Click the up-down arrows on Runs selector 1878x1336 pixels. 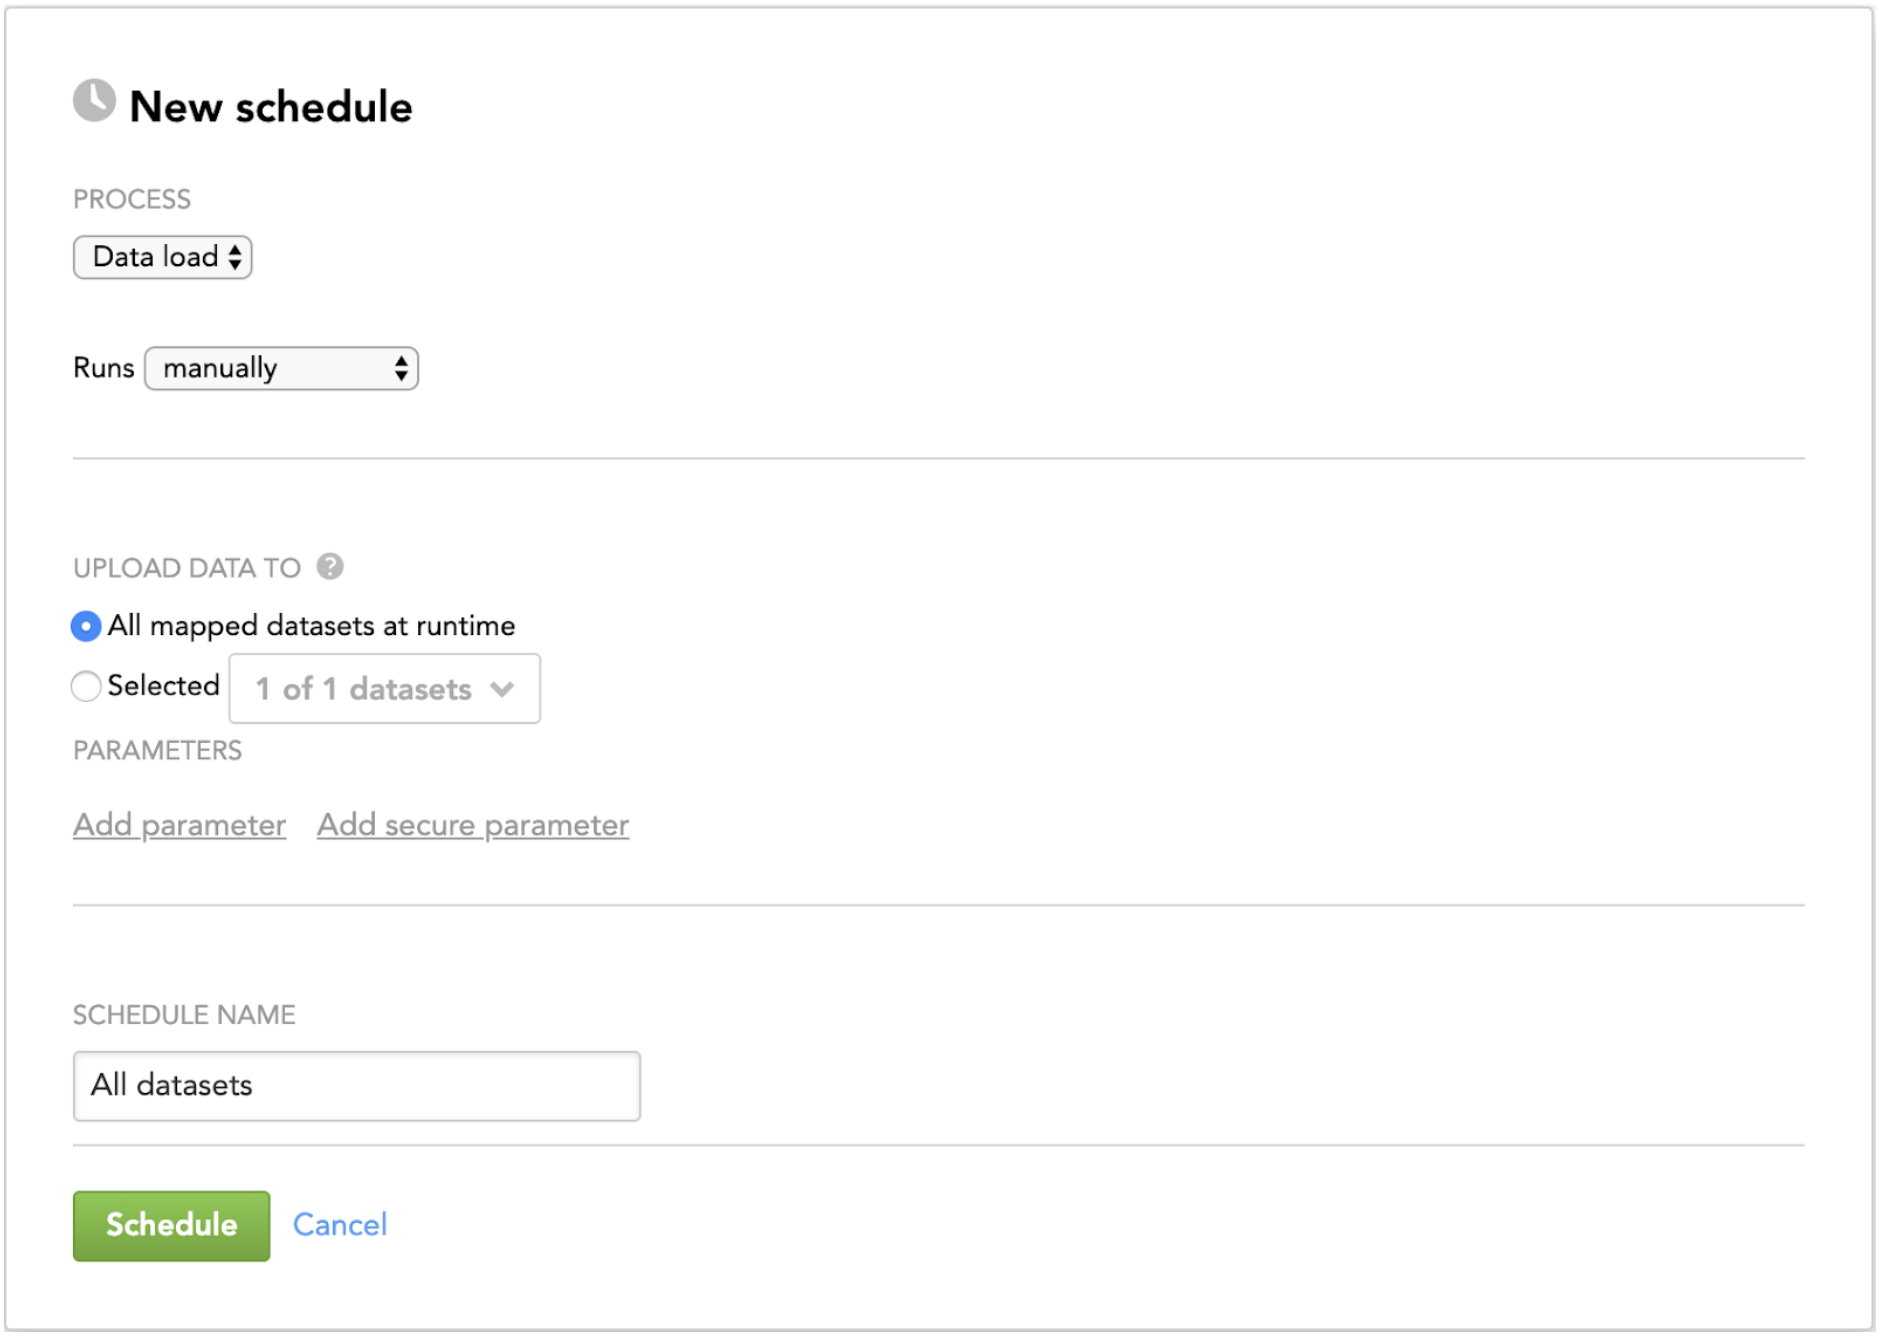[x=401, y=368]
